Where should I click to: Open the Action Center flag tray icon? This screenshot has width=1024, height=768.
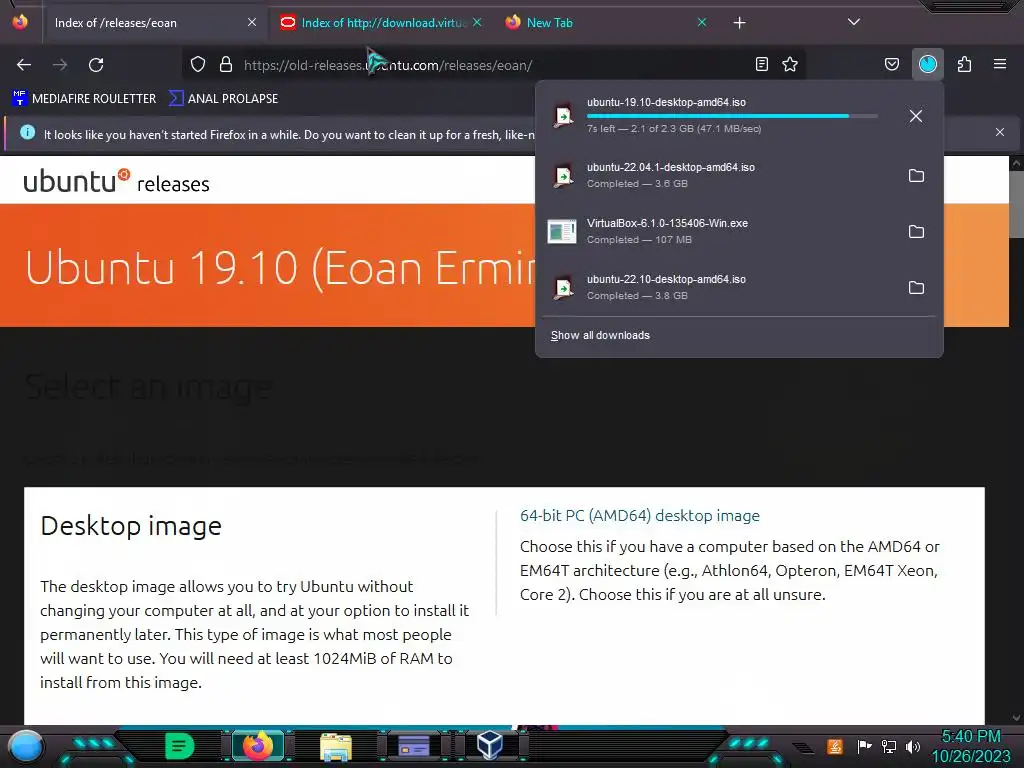(x=864, y=746)
